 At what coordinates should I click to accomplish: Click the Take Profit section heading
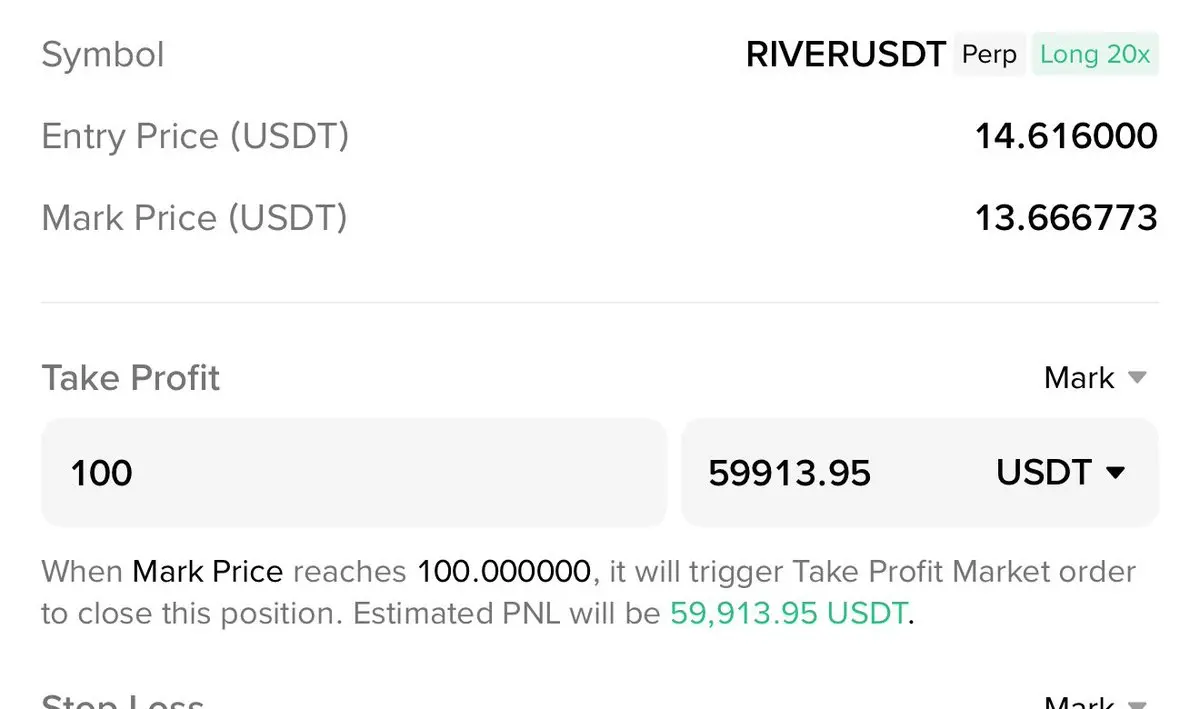(x=131, y=378)
